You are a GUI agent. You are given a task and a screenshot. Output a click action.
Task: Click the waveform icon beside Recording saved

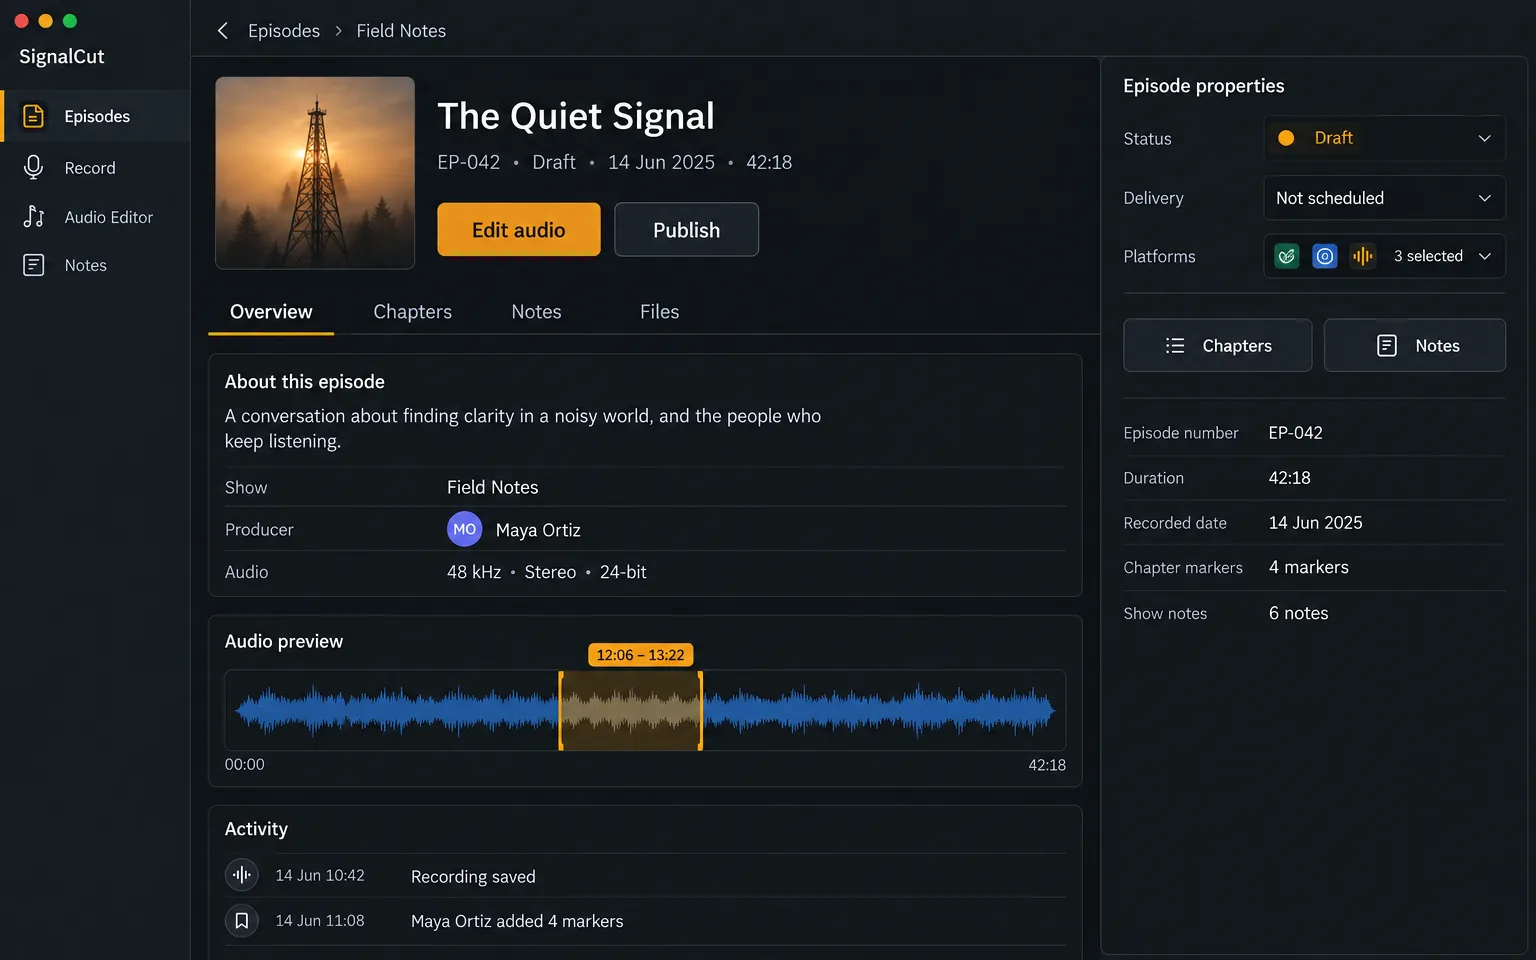pyautogui.click(x=242, y=875)
